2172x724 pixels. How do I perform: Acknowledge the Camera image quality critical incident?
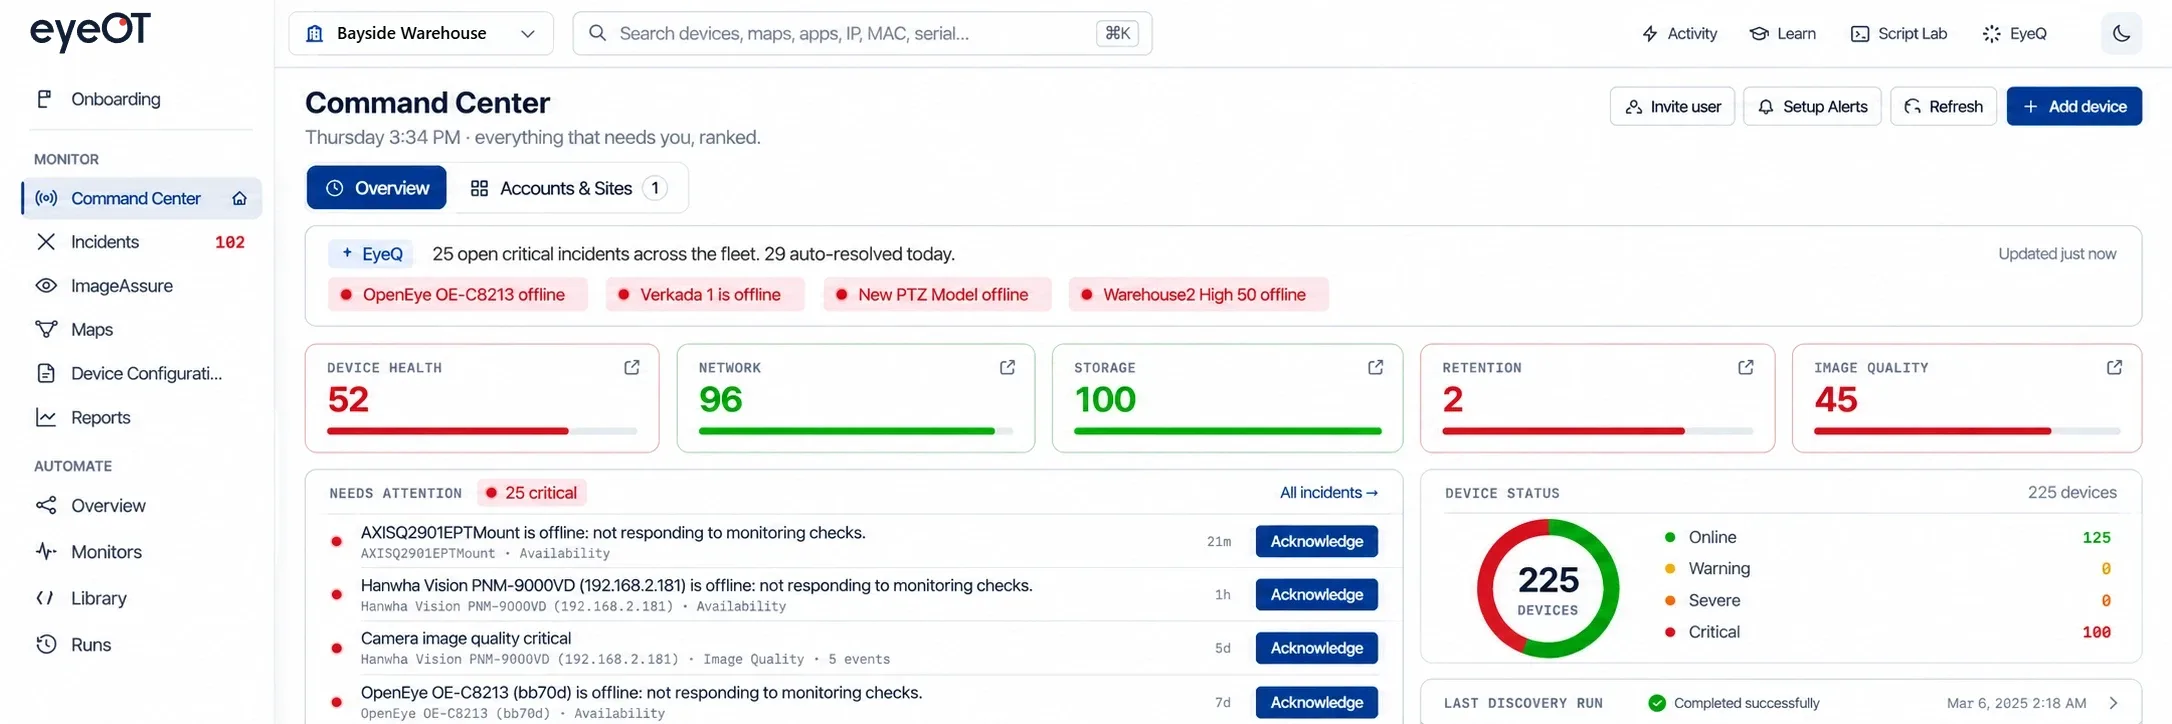pyautogui.click(x=1316, y=648)
